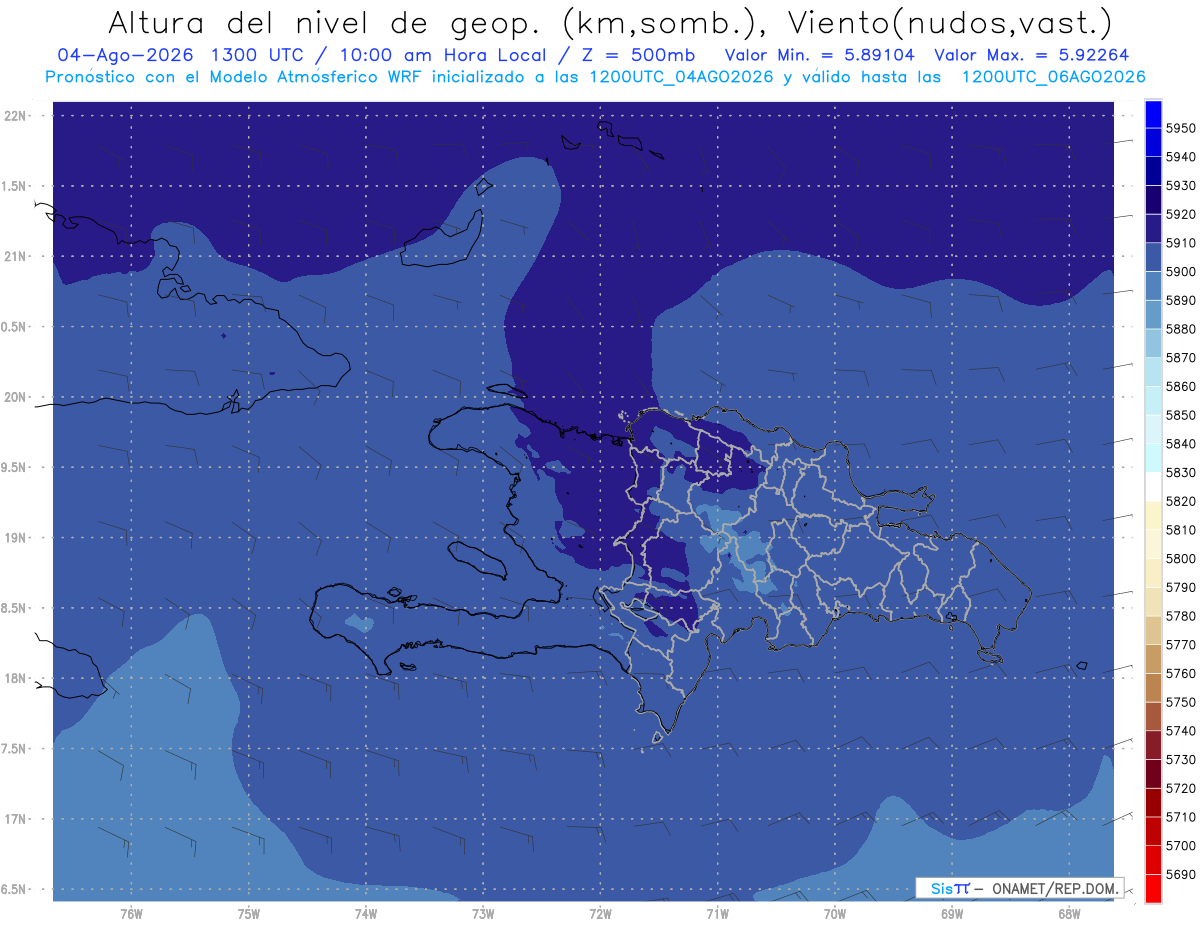Screen dimensions: 1200x927
Task: Click the "19N" latitude label
Action: [16, 538]
